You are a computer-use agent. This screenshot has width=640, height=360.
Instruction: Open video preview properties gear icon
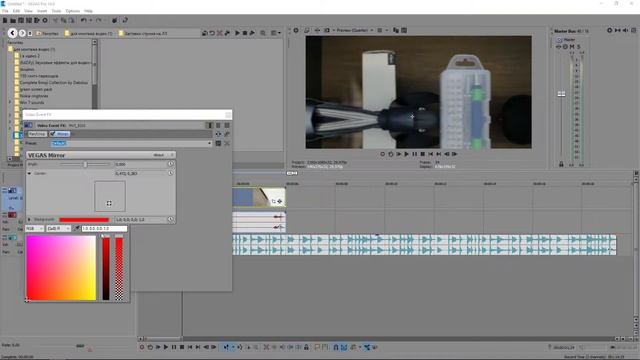point(296,30)
